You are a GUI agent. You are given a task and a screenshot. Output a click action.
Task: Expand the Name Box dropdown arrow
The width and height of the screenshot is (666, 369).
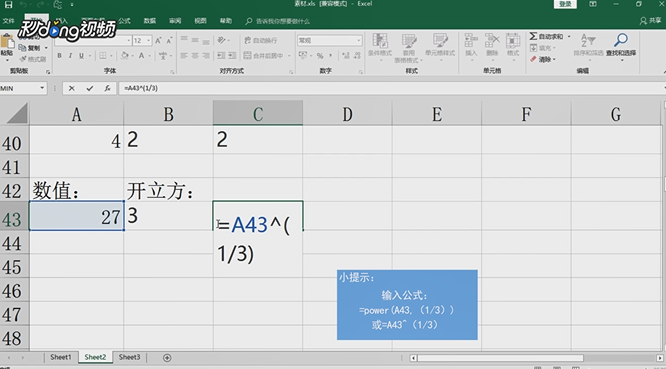[x=42, y=88]
